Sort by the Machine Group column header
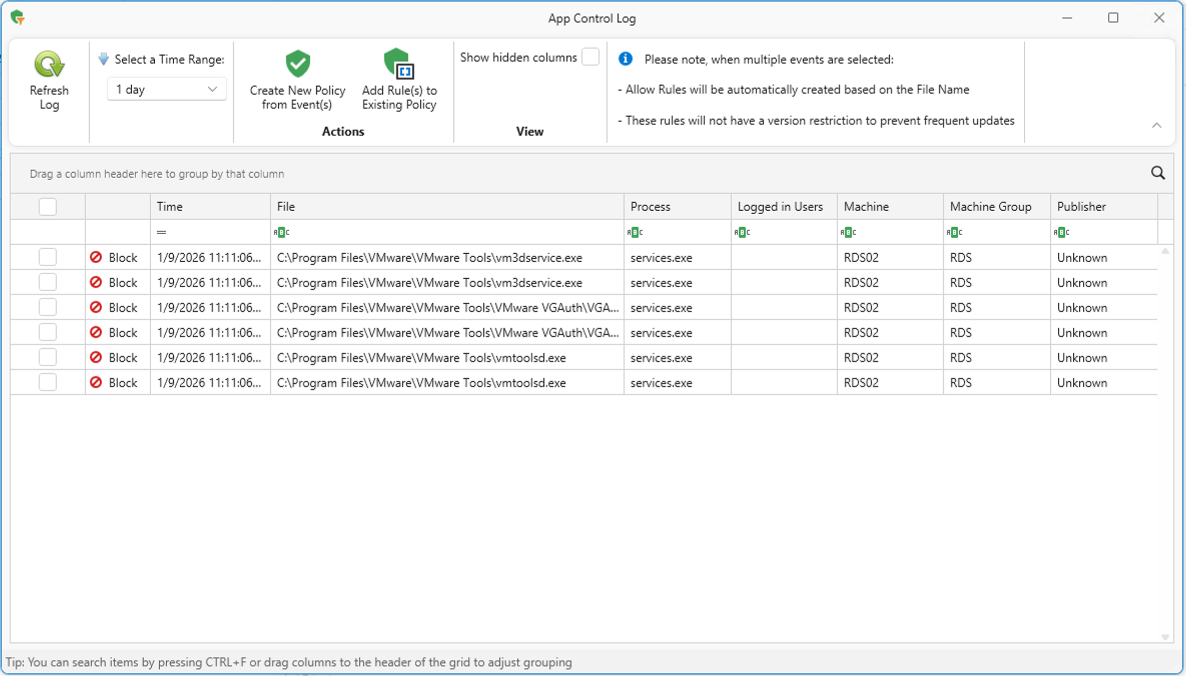This screenshot has height=676, width=1186. click(x=990, y=207)
